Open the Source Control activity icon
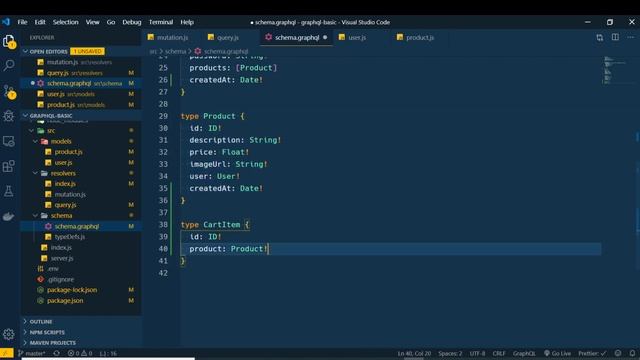 (x=9, y=91)
